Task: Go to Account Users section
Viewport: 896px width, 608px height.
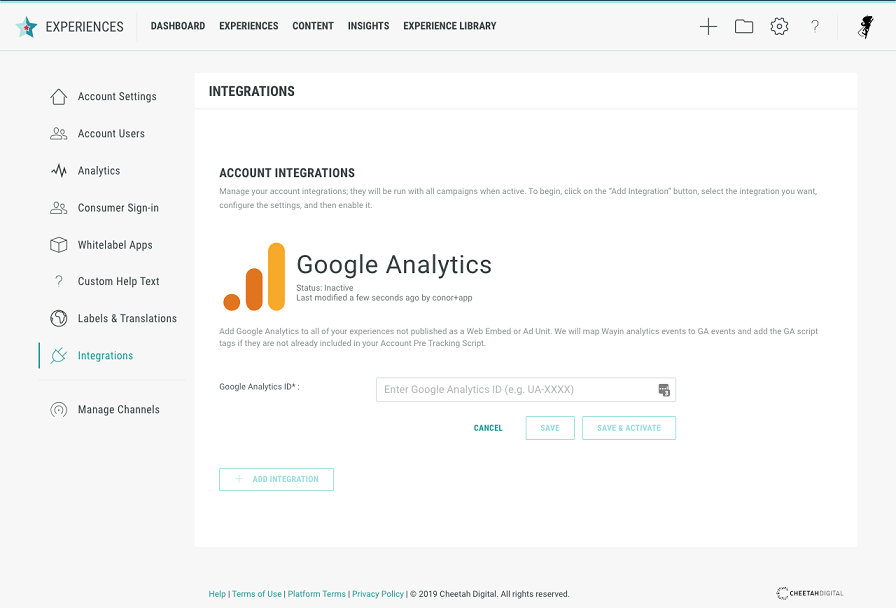Action: tap(111, 134)
